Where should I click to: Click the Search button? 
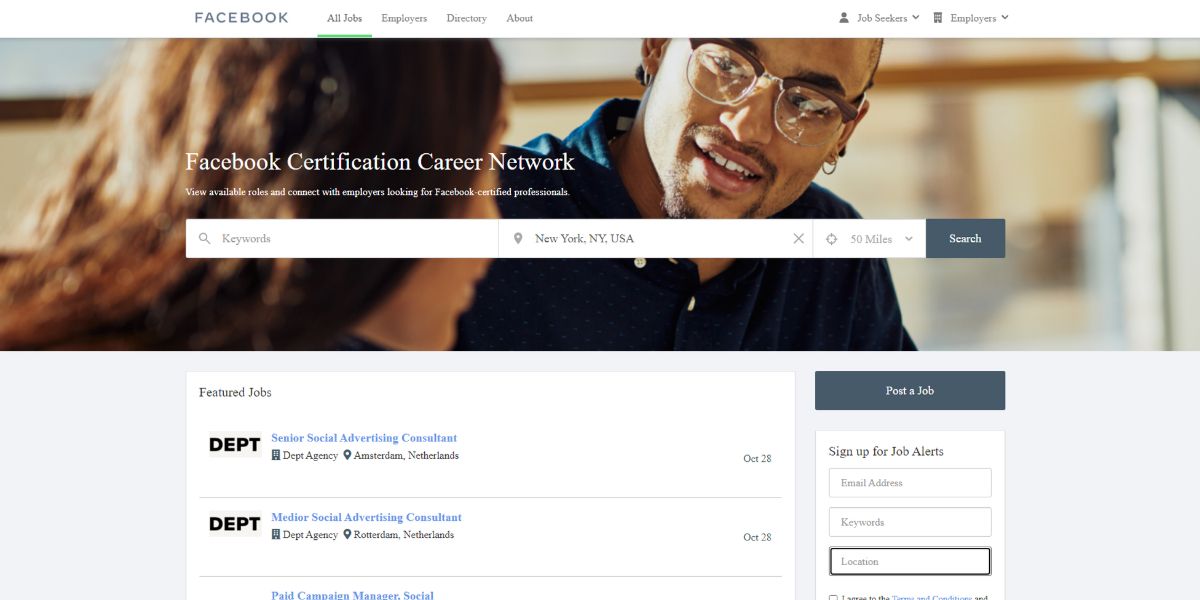[x=965, y=239]
